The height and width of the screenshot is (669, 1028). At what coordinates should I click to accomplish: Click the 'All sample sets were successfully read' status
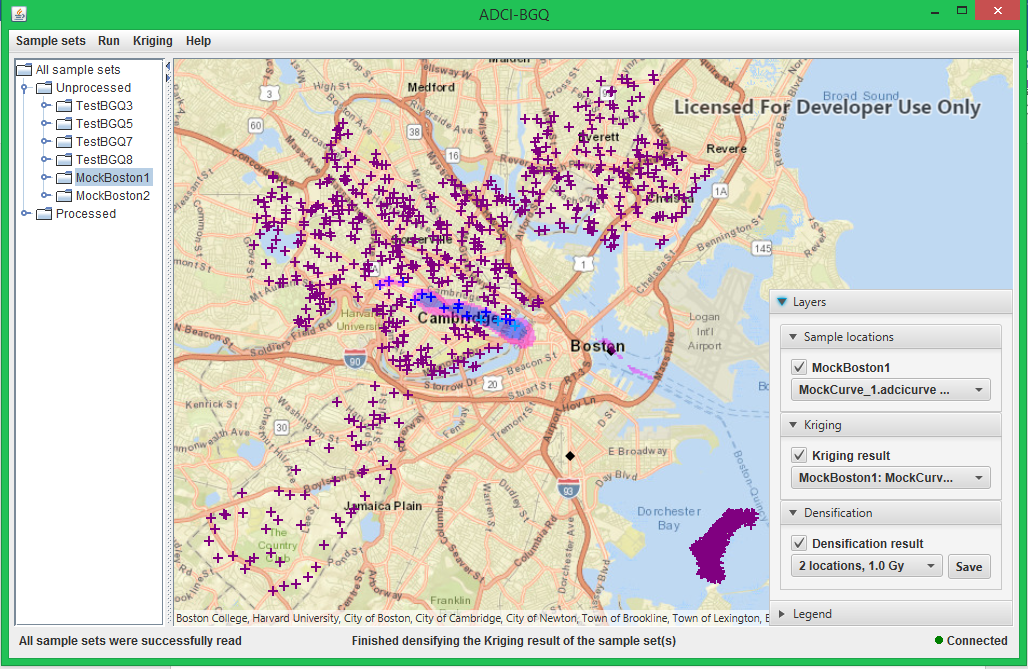click(x=130, y=641)
